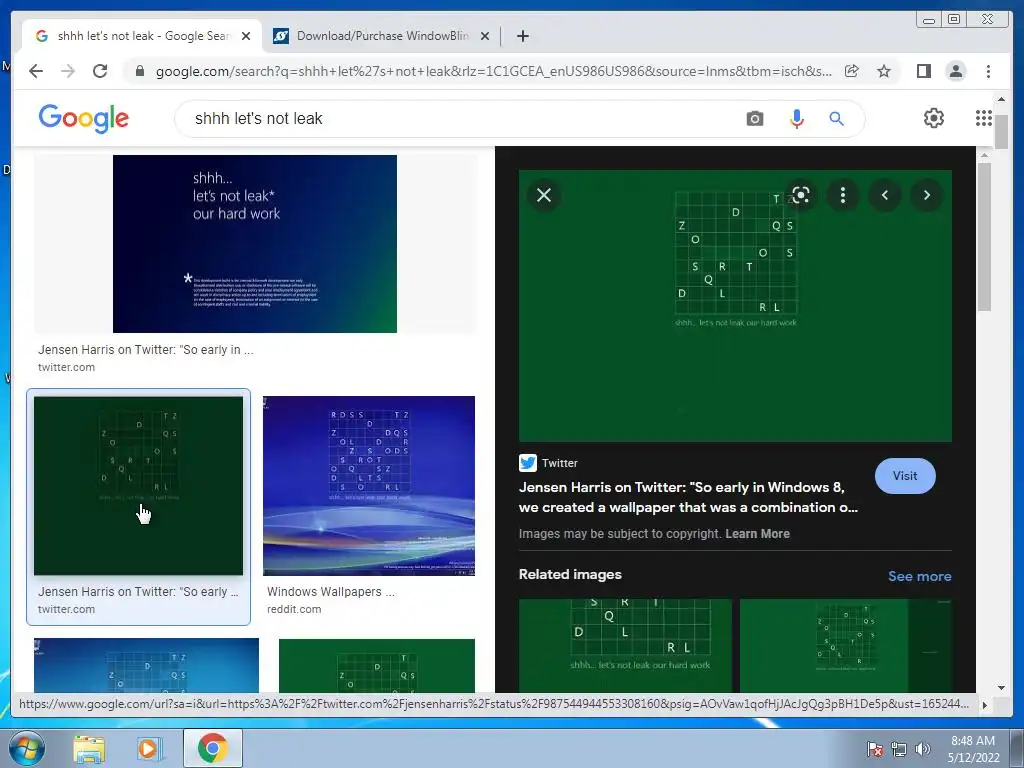Image resolution: width=1024 pixels, height=768 pixels.
Task: Click Learn More copyright link
Action: 757,534
